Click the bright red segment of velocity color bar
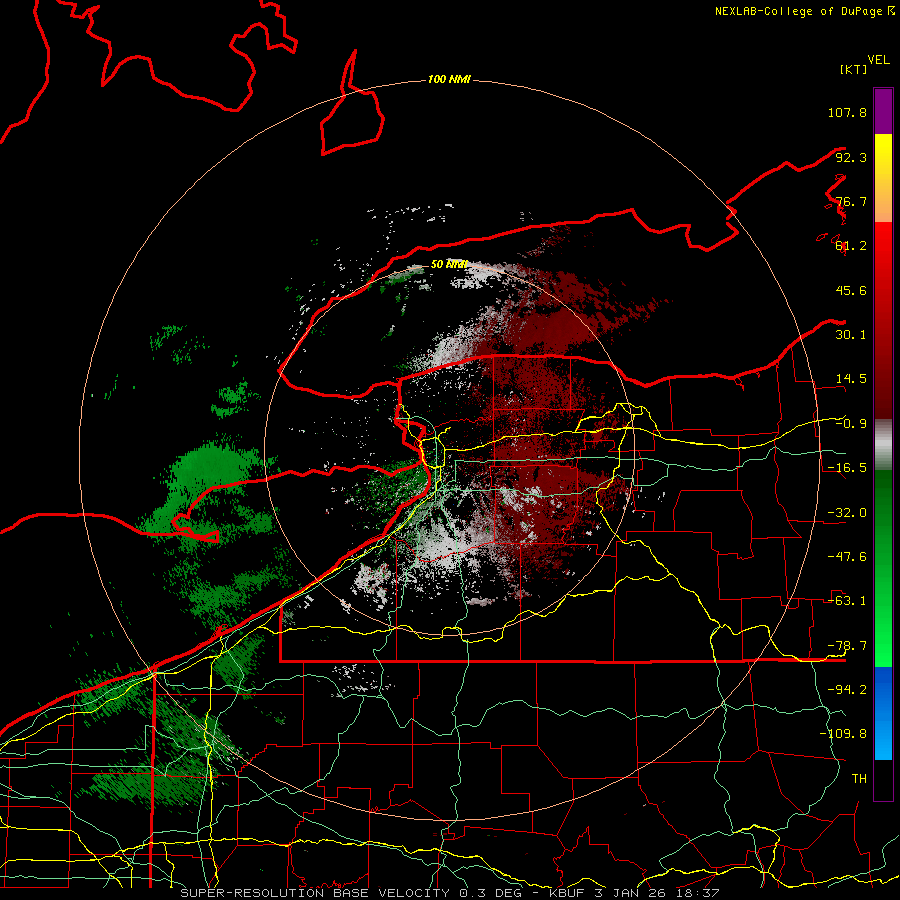Viewport: 900px width, 900px height. pyautogui.click(x=883, y=320)
